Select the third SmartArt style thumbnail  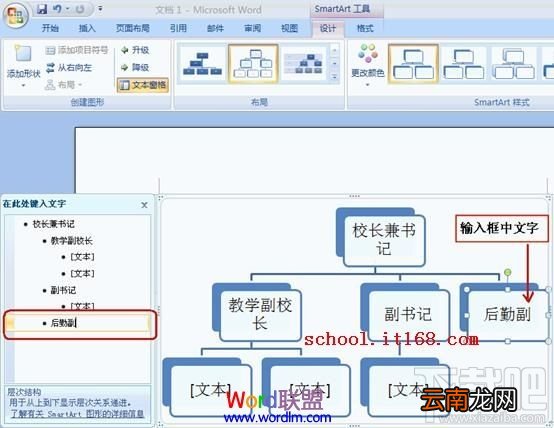click(x=514, y=64)
